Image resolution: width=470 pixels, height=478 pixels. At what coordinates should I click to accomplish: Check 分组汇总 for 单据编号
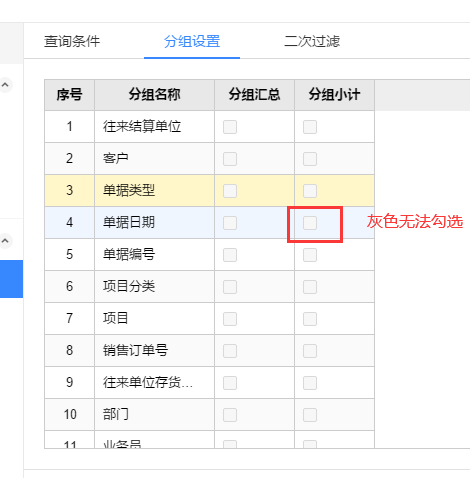pos(230,255)
